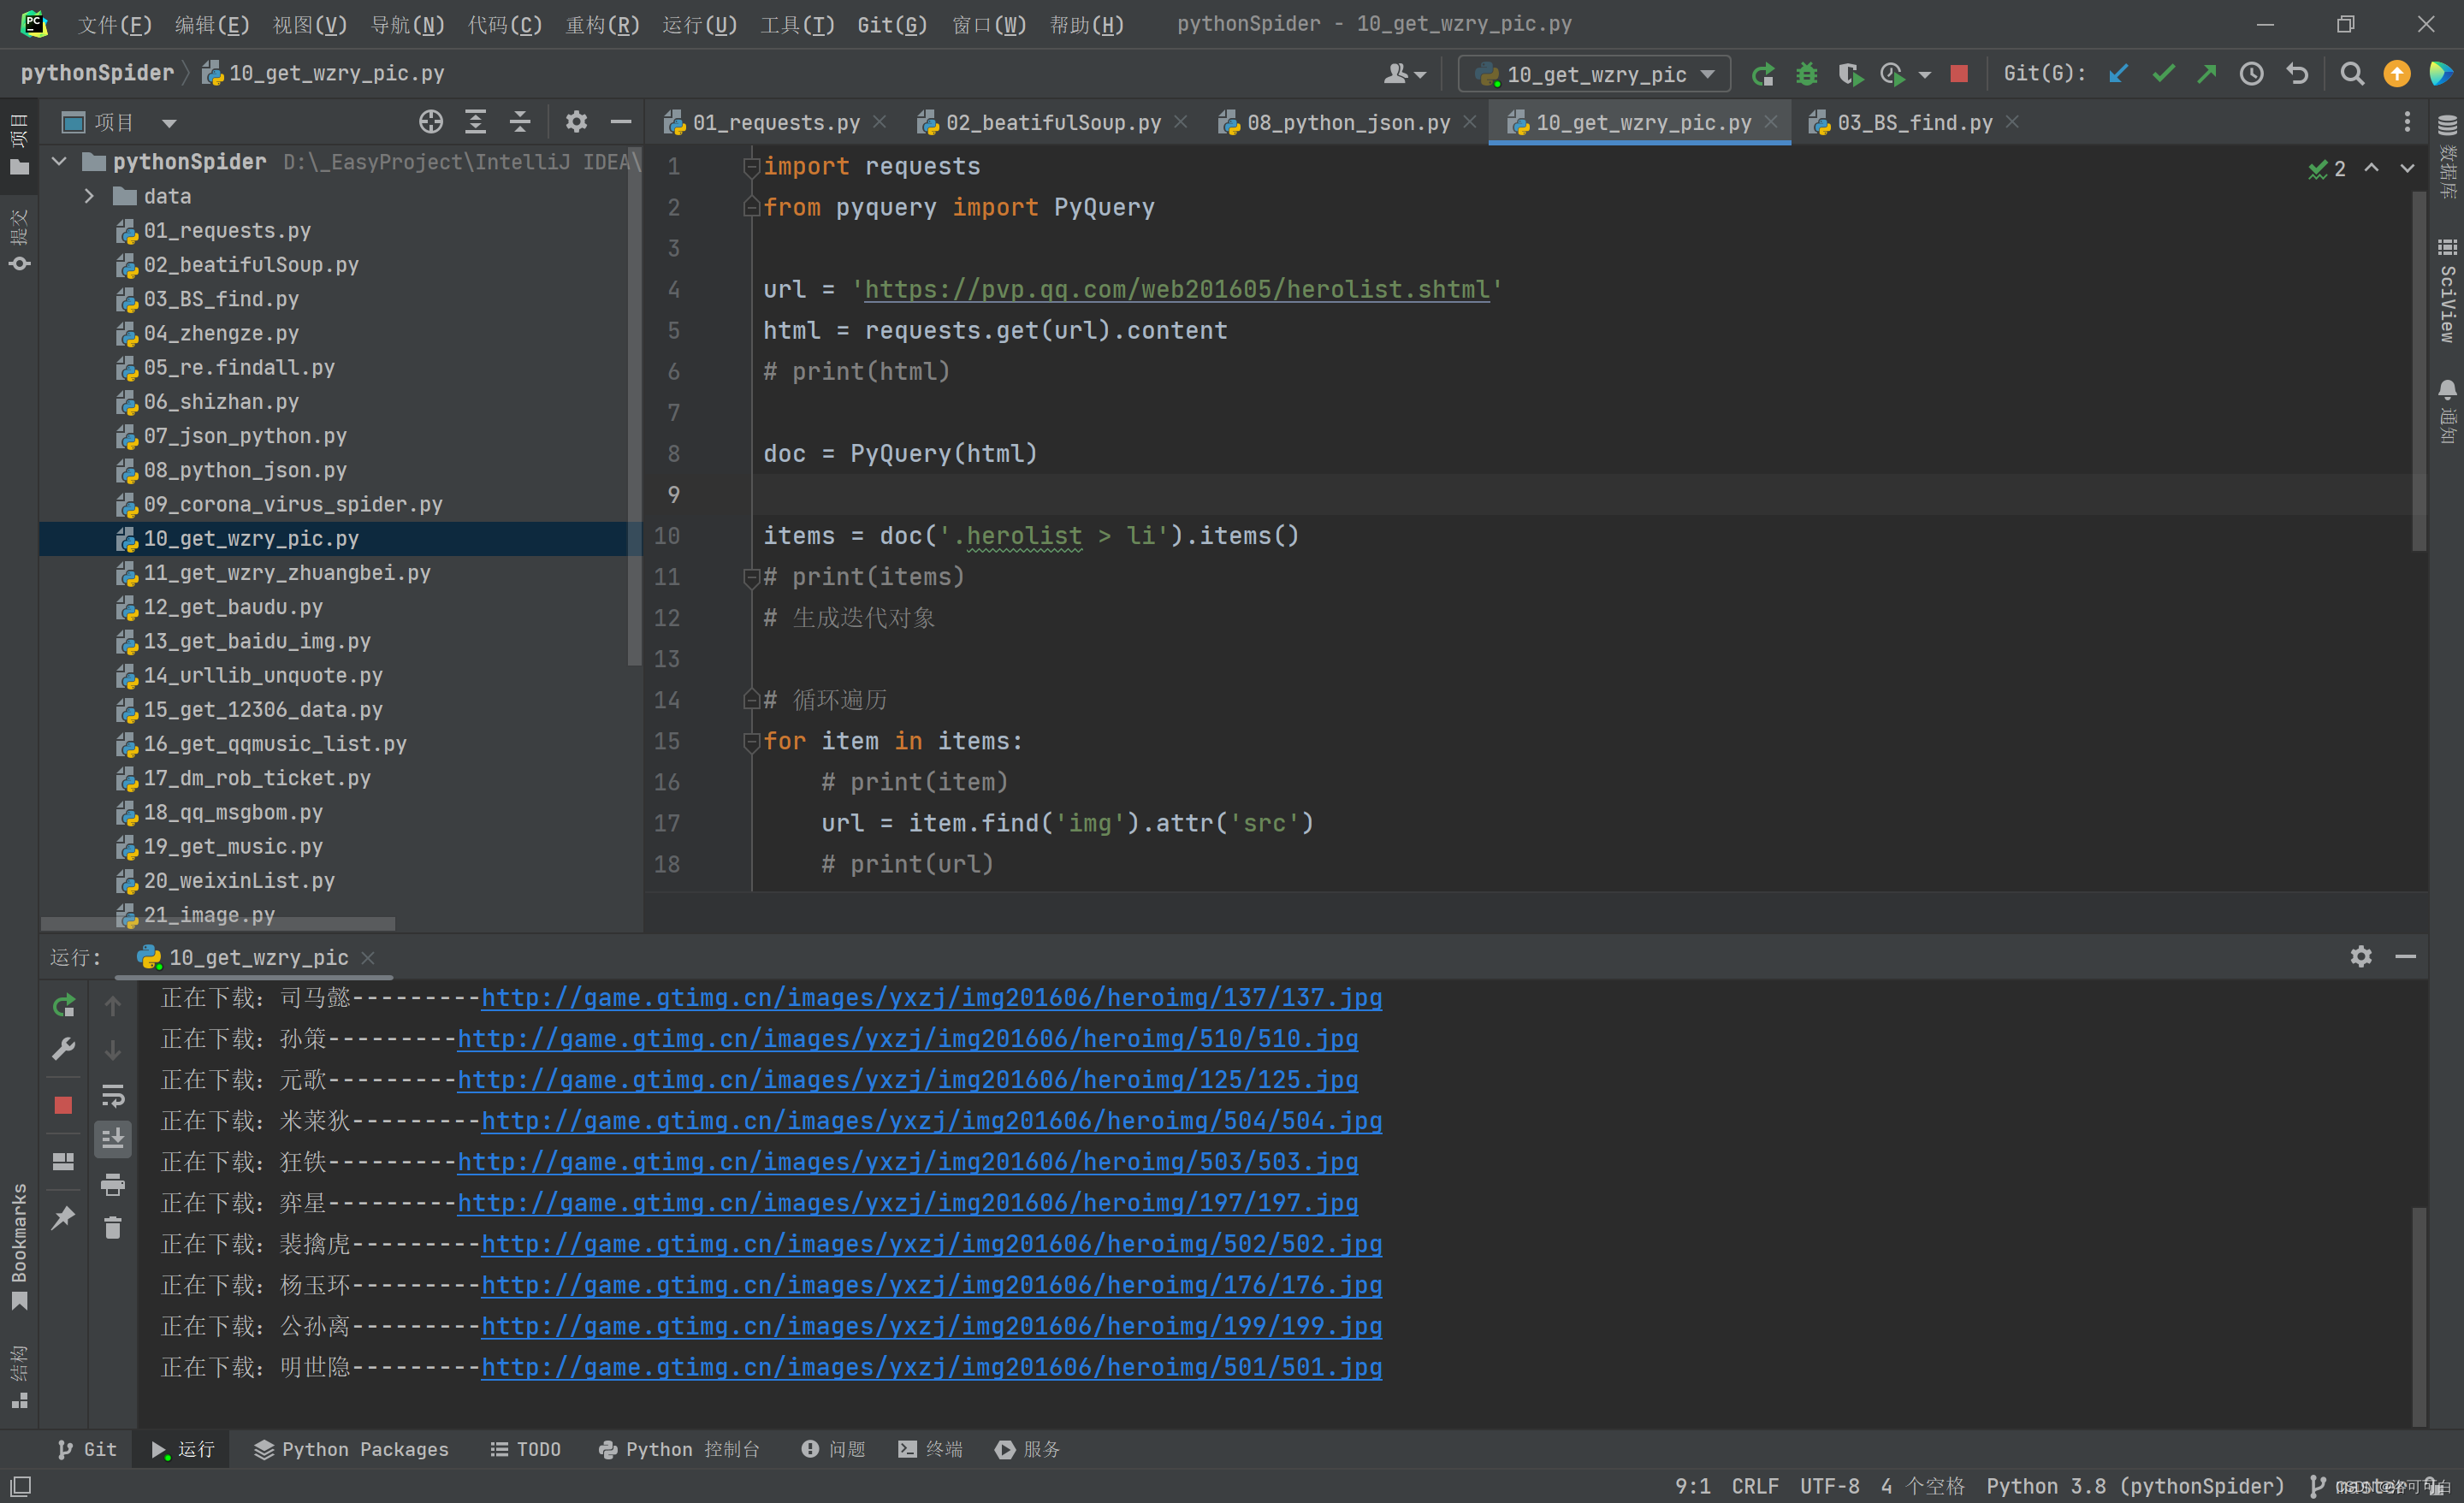Open Git history clock icon
Screen dimensions: 2464x1503
click(2251, 74)
